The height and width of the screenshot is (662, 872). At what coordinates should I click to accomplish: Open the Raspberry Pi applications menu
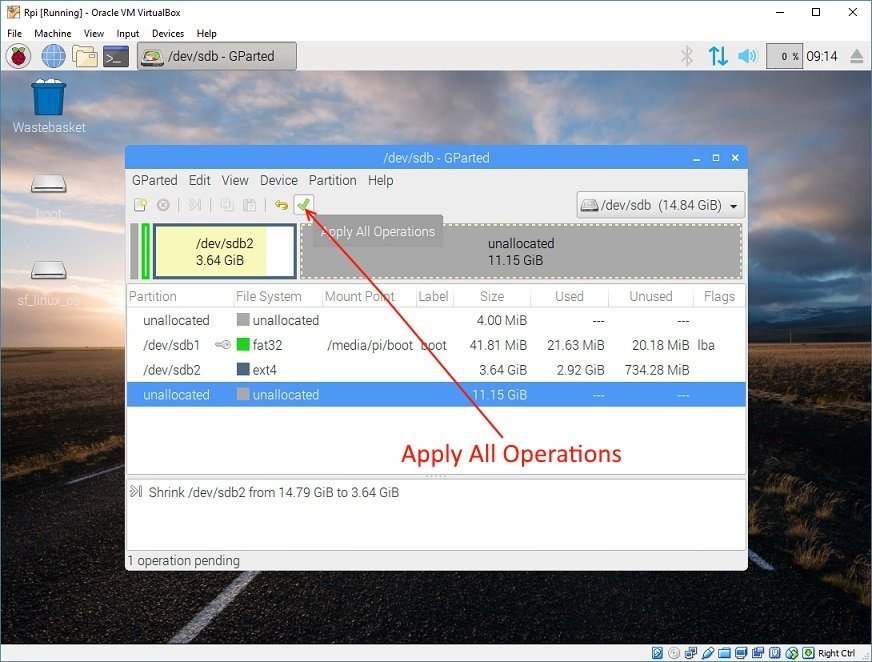17,56
